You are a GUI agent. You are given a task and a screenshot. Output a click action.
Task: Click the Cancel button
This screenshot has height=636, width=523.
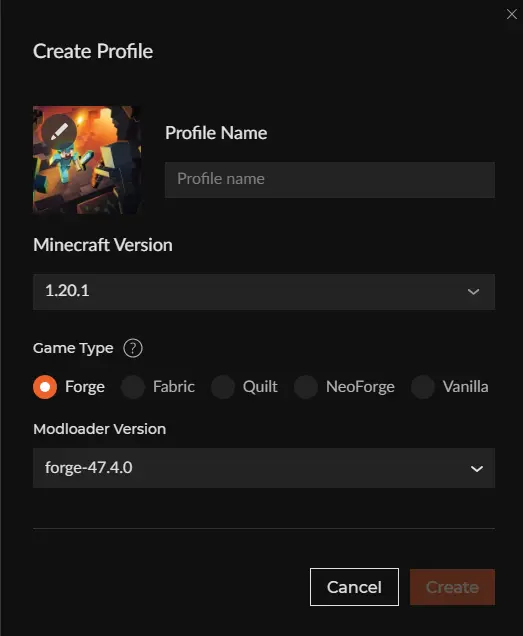(354, 587)
